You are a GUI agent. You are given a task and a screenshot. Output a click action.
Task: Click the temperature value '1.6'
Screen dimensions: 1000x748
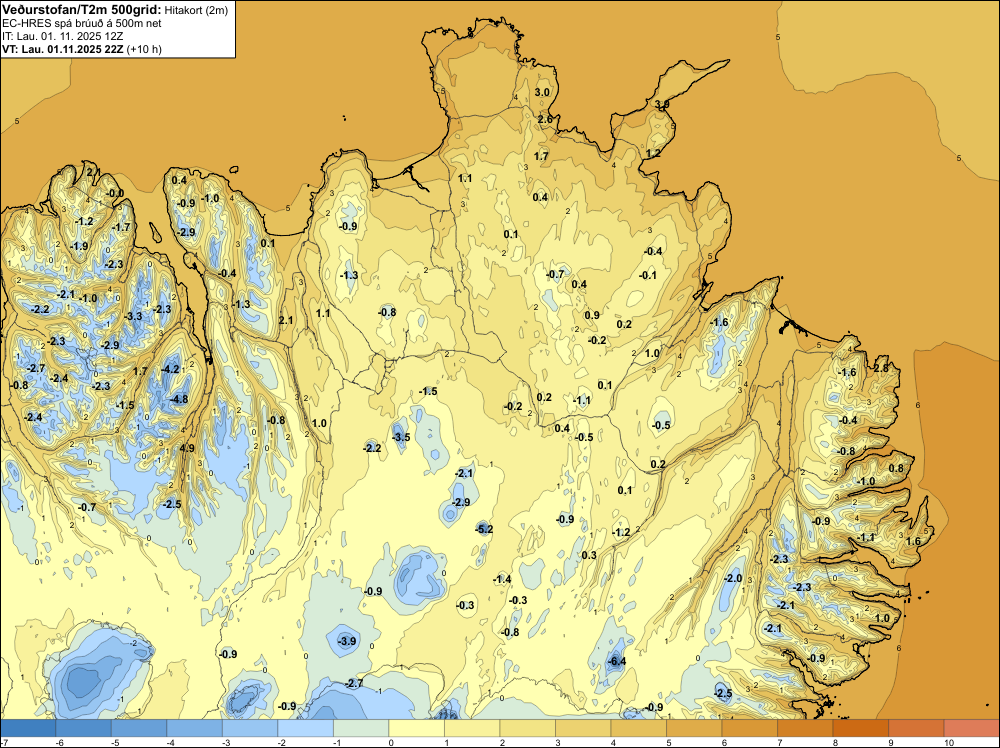(x=913, y=541)
